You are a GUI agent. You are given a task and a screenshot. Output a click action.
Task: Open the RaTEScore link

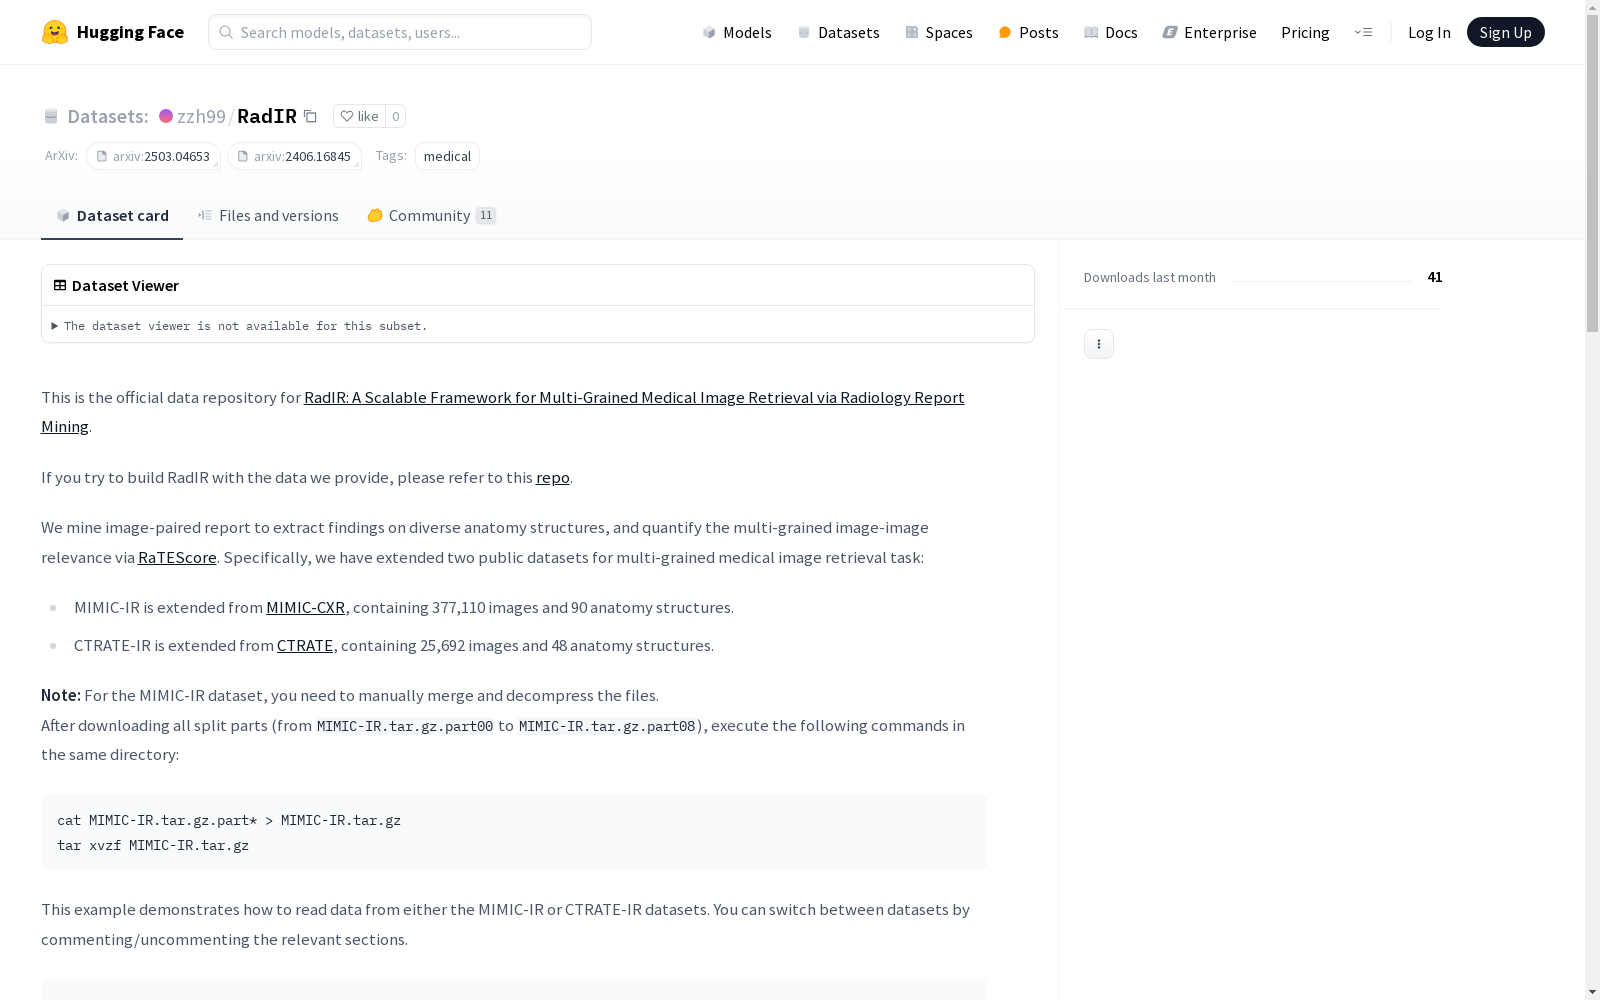tap(177, 557)
